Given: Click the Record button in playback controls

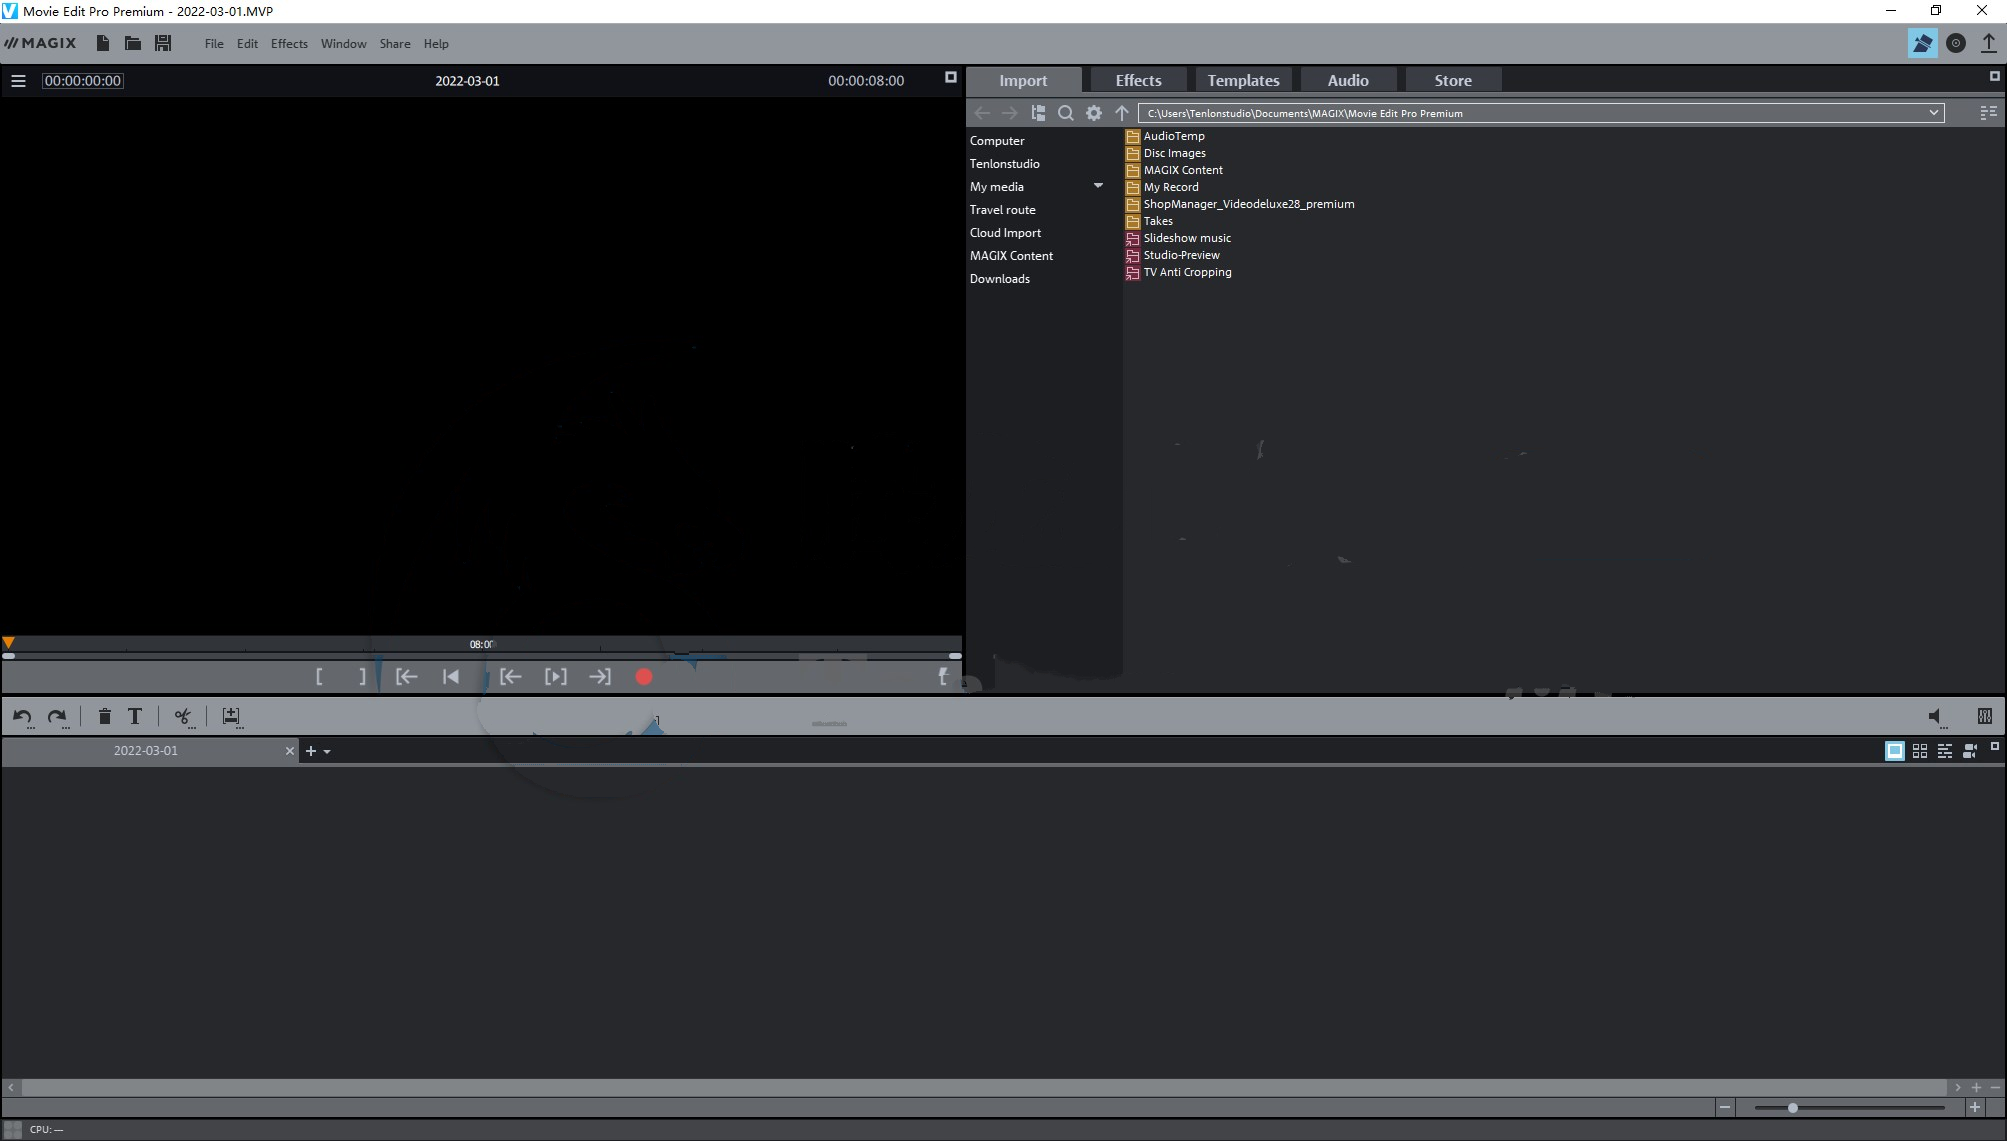Looking at the screenshot, I should point(645,677).
